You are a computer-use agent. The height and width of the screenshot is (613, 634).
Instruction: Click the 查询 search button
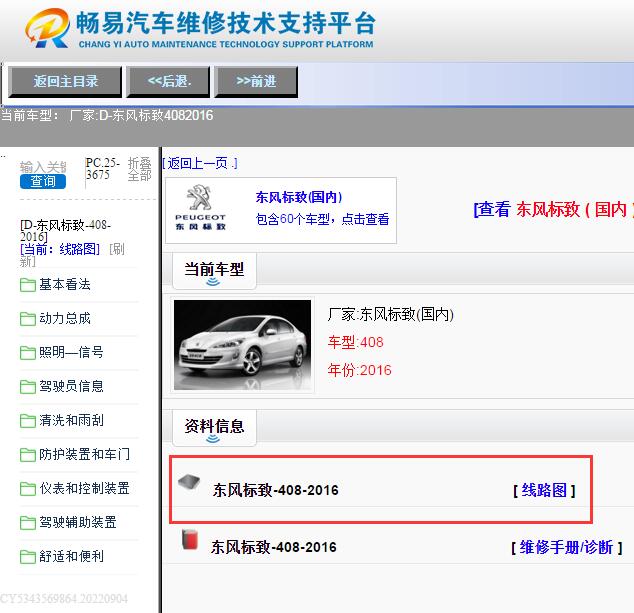pos(43,181)
